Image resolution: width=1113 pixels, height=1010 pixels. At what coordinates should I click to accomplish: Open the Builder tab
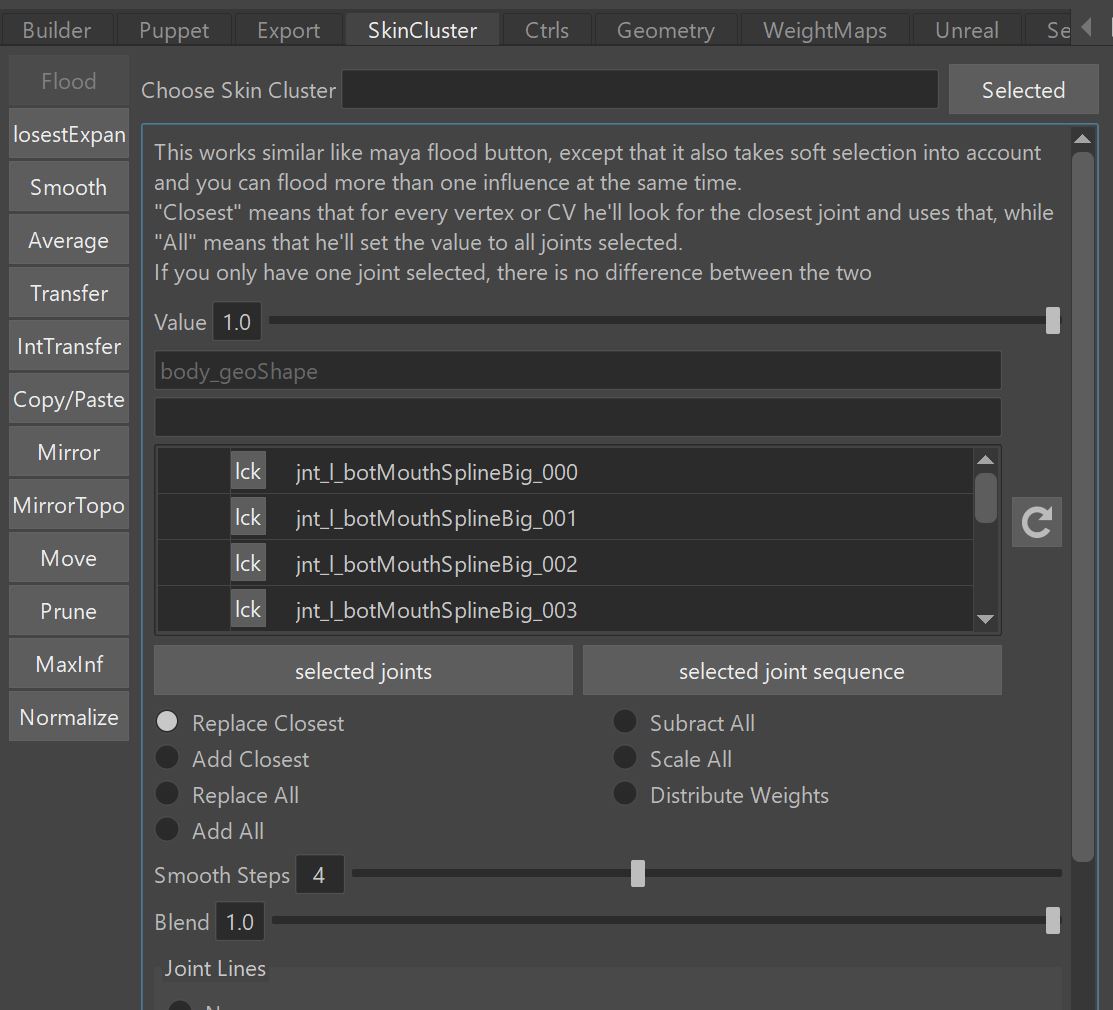pos(57,31)
